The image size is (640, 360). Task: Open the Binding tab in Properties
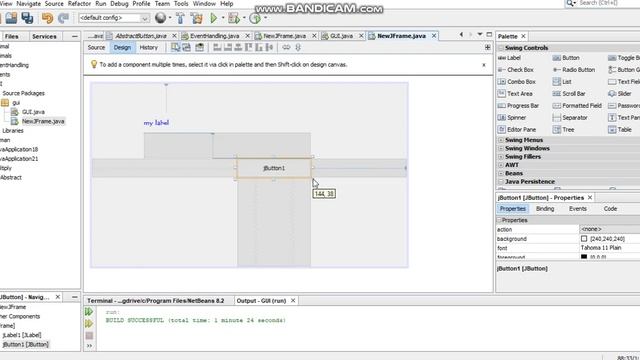(545, 209)
